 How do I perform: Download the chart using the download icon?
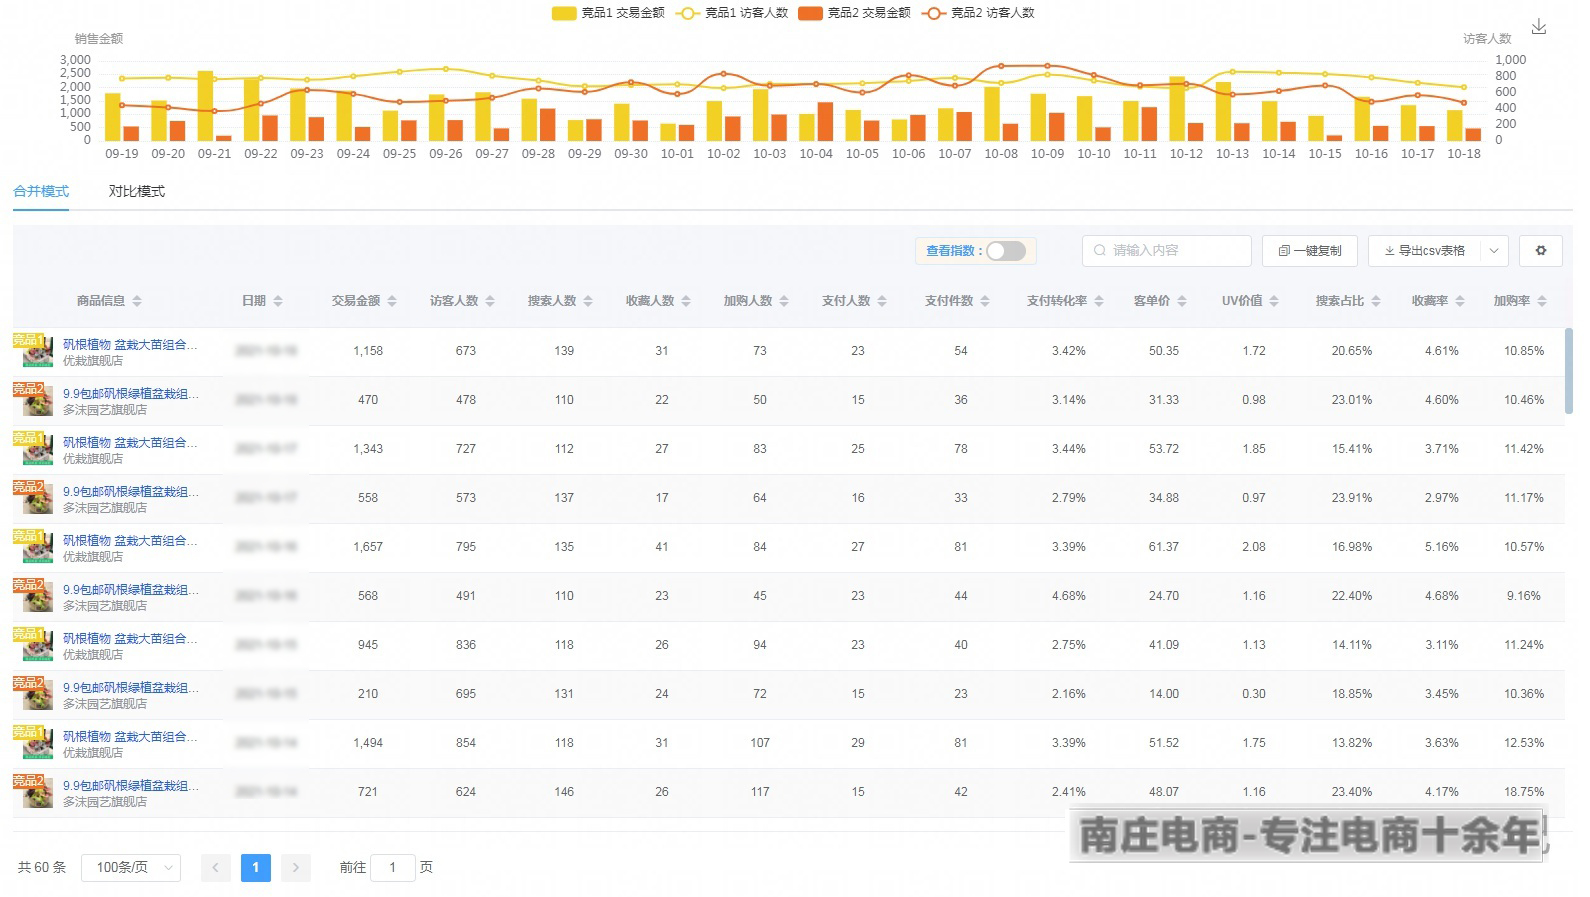(x=1539, y=27)
